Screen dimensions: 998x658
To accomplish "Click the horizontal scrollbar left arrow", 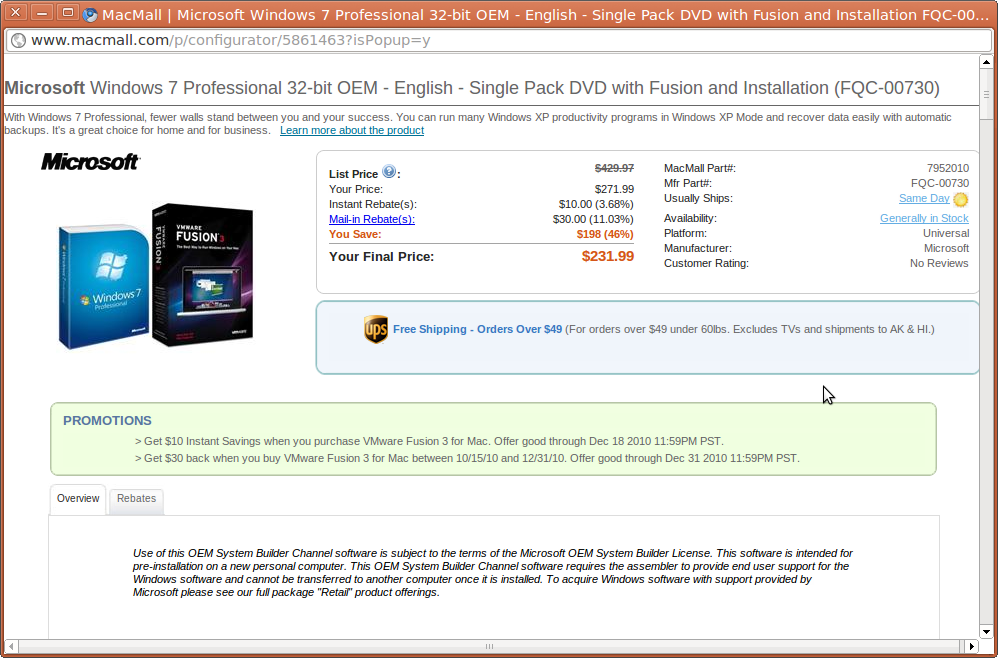I will point(11,647).
